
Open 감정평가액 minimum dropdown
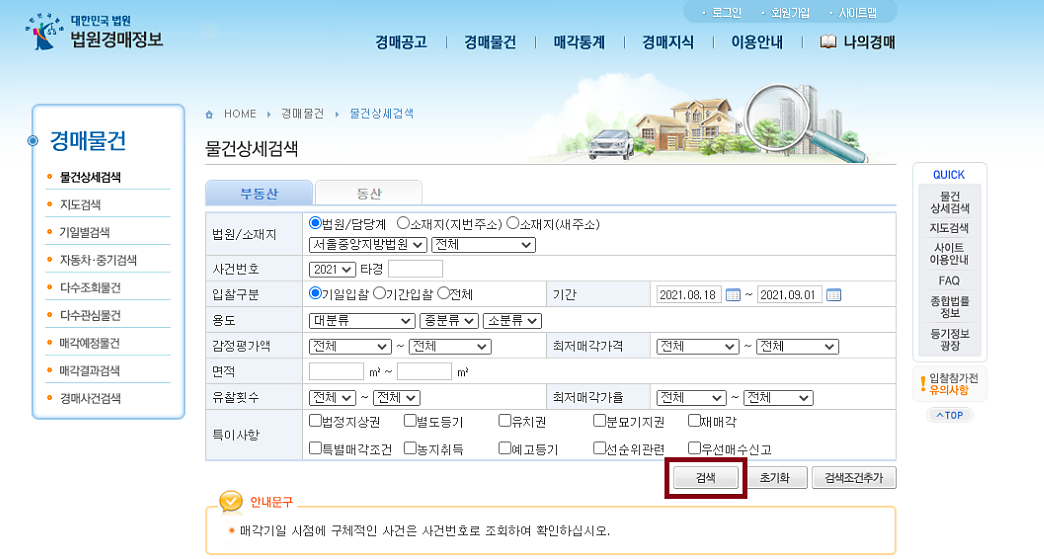(x=350, y=347)
